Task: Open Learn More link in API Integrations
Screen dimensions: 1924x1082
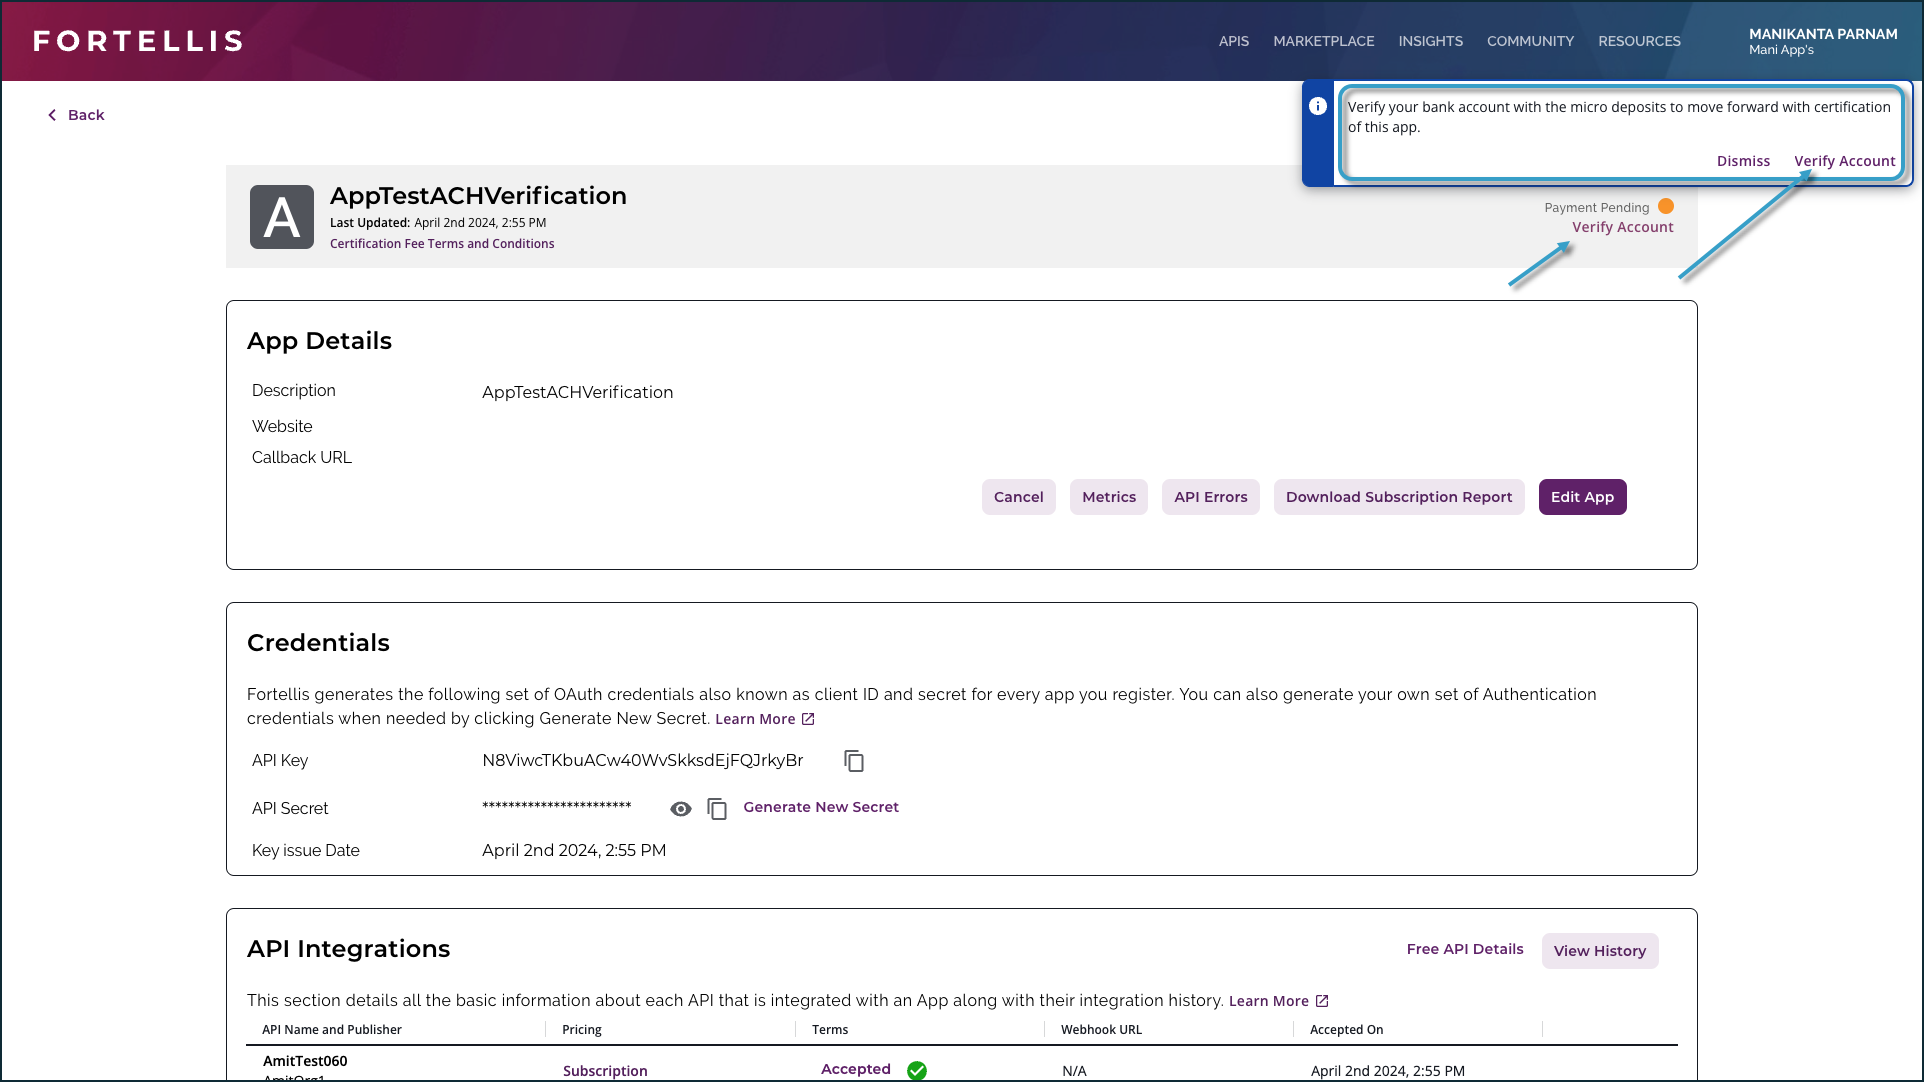Action: [x=1279, y=1001]
